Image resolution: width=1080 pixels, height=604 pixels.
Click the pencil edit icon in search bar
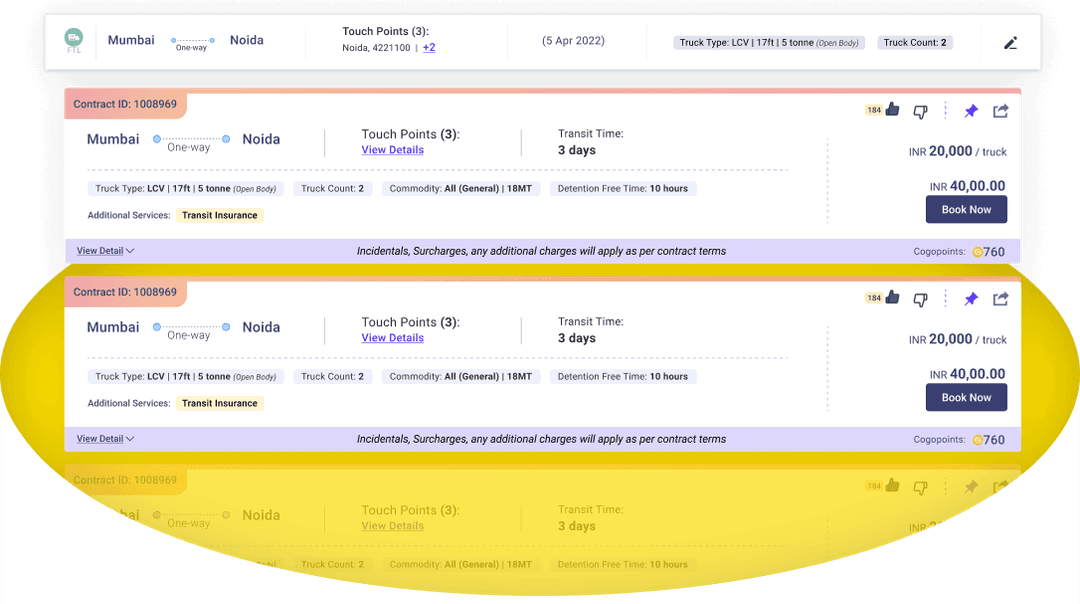coord(1010,43)
